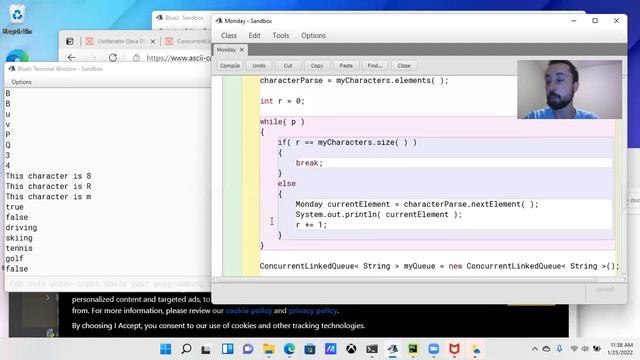Close the ListIterator Java browser tab

153,41
